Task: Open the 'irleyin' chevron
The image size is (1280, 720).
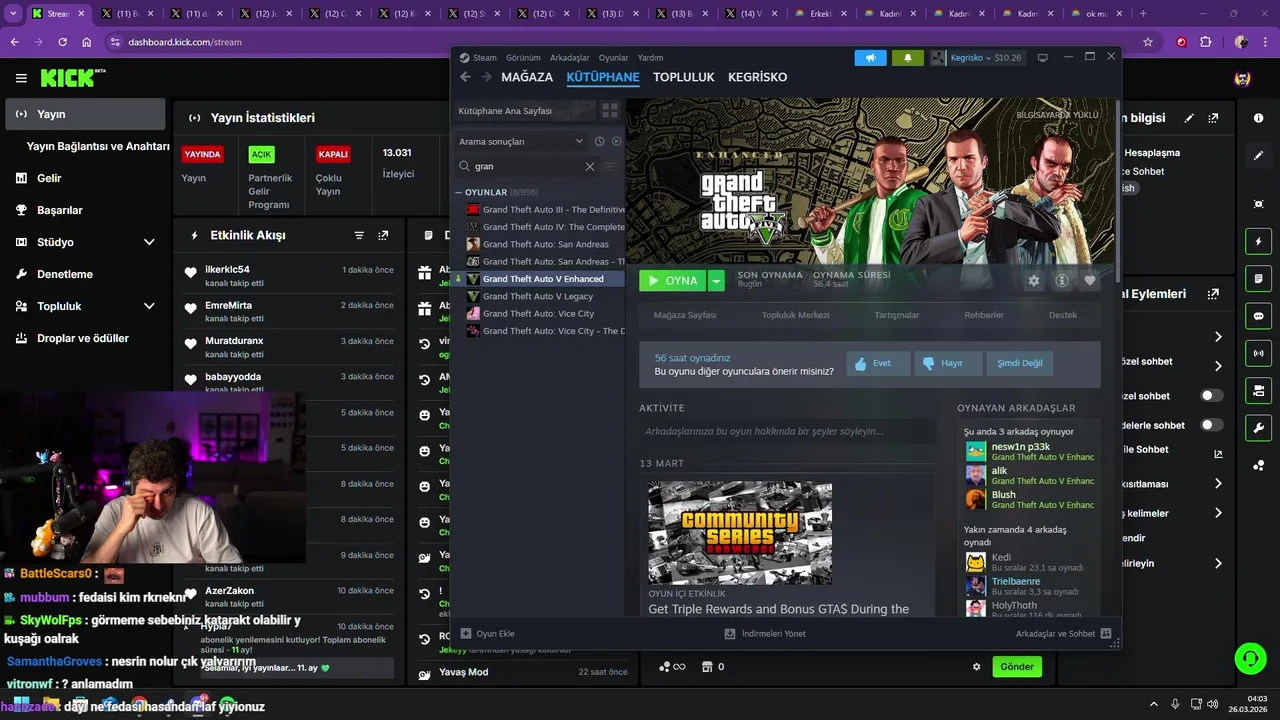Action: click(x=1218, y=564)
